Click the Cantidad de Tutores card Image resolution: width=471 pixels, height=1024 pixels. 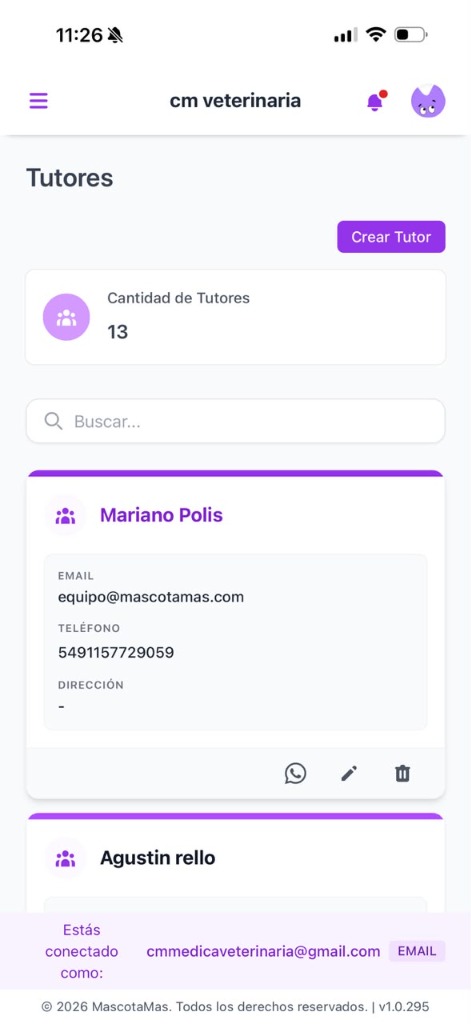coord(235,317)
